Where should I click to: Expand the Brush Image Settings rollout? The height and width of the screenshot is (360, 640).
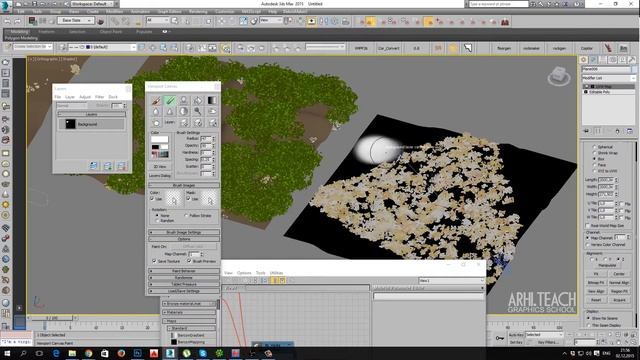point(184,232)
